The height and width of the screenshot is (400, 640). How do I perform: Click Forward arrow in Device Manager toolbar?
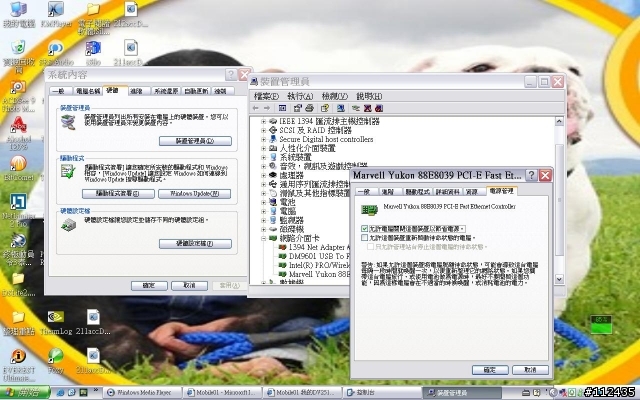[x=267, y=108]
